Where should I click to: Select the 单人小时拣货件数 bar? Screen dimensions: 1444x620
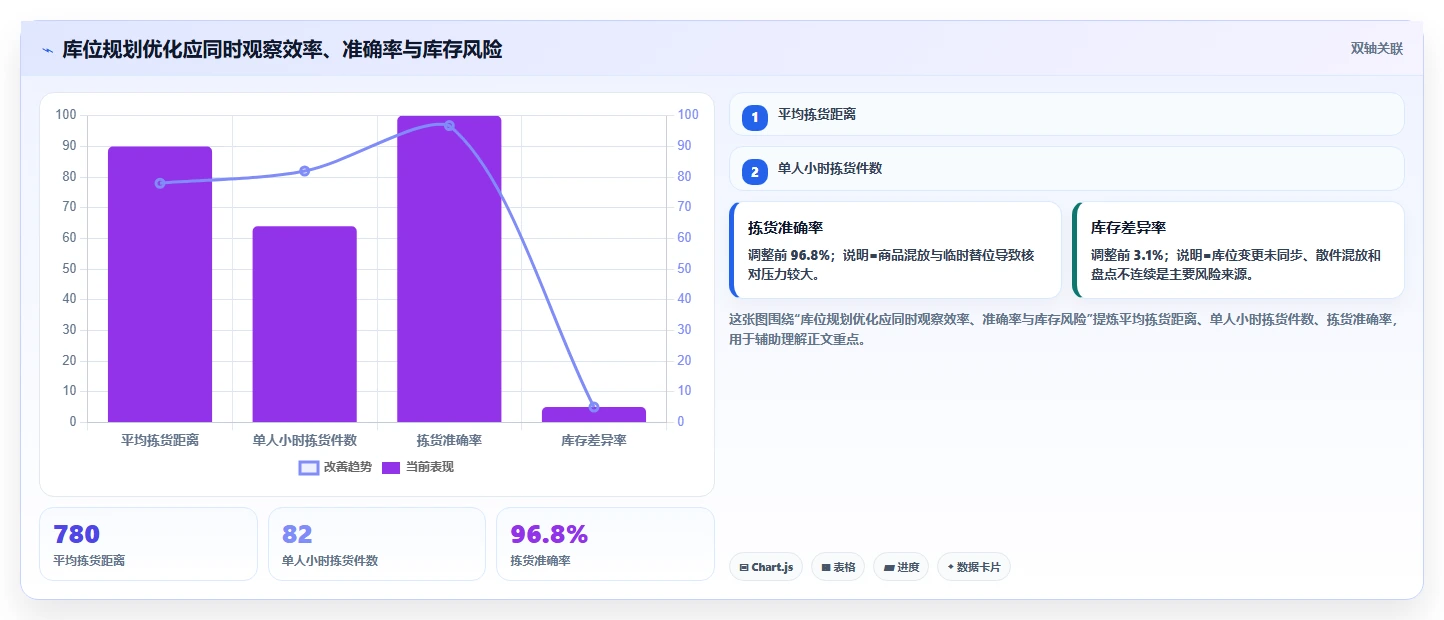304,324
